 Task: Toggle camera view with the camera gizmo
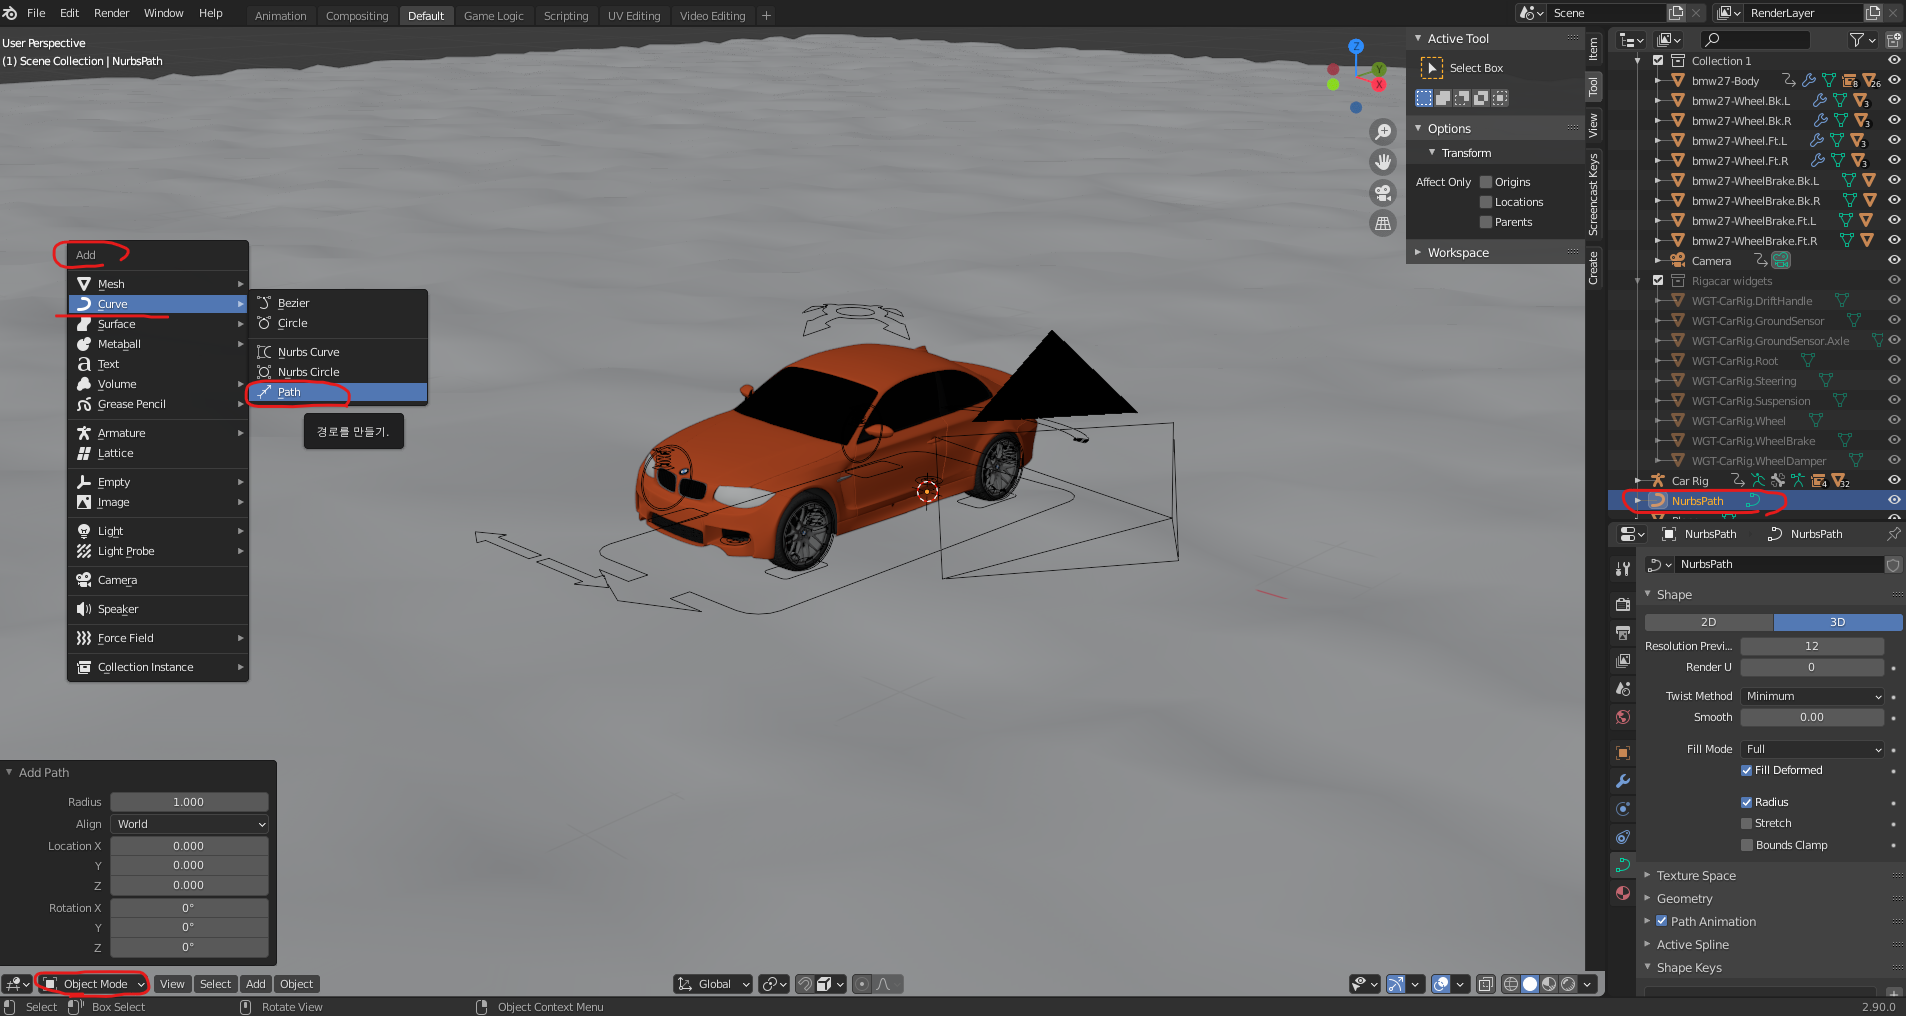[1383, 193]
